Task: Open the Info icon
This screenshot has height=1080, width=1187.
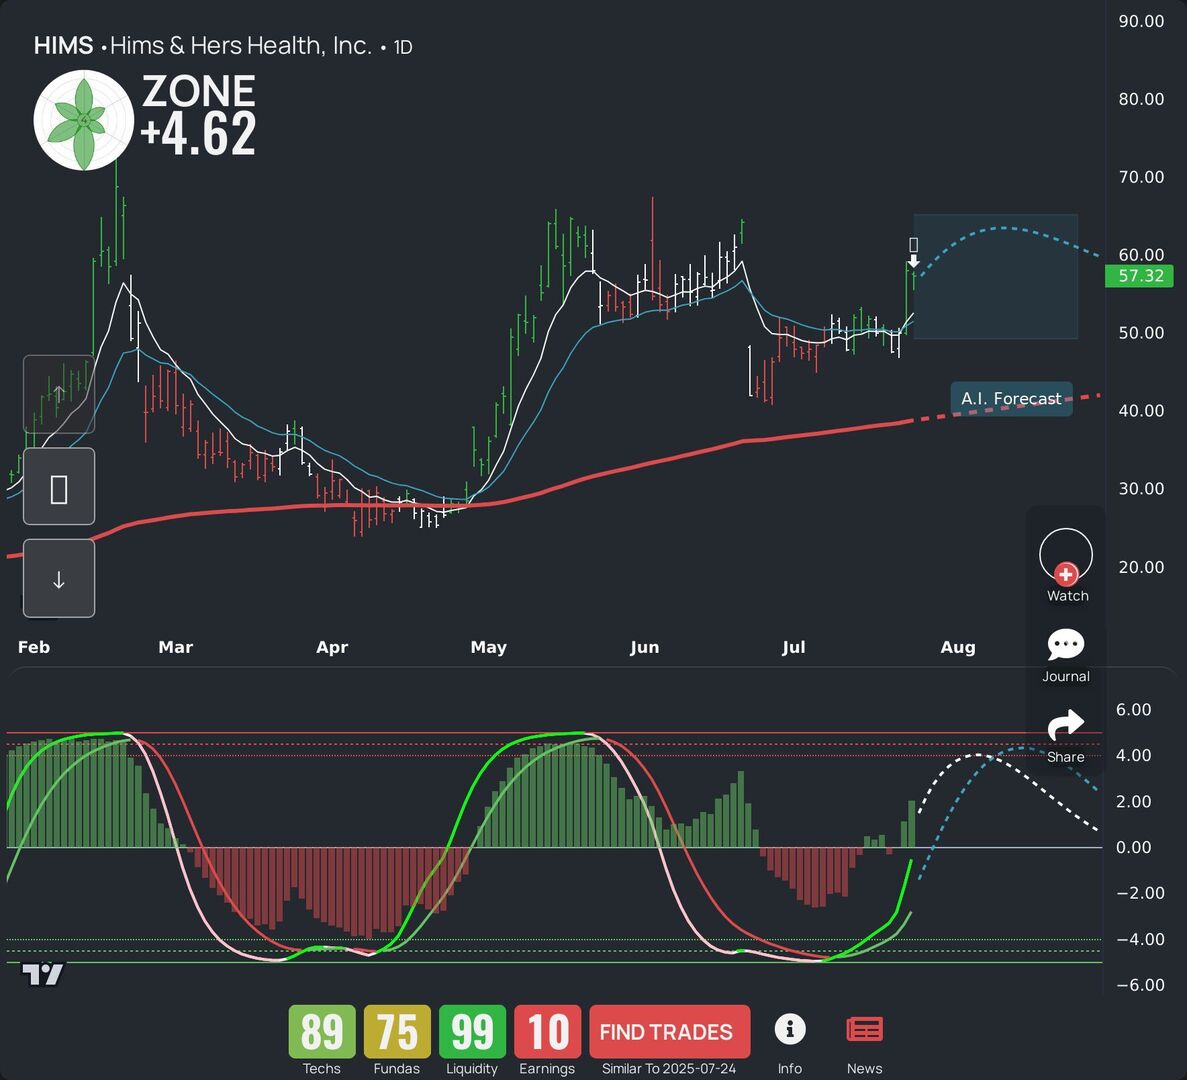Action: tap(790, 1029)
